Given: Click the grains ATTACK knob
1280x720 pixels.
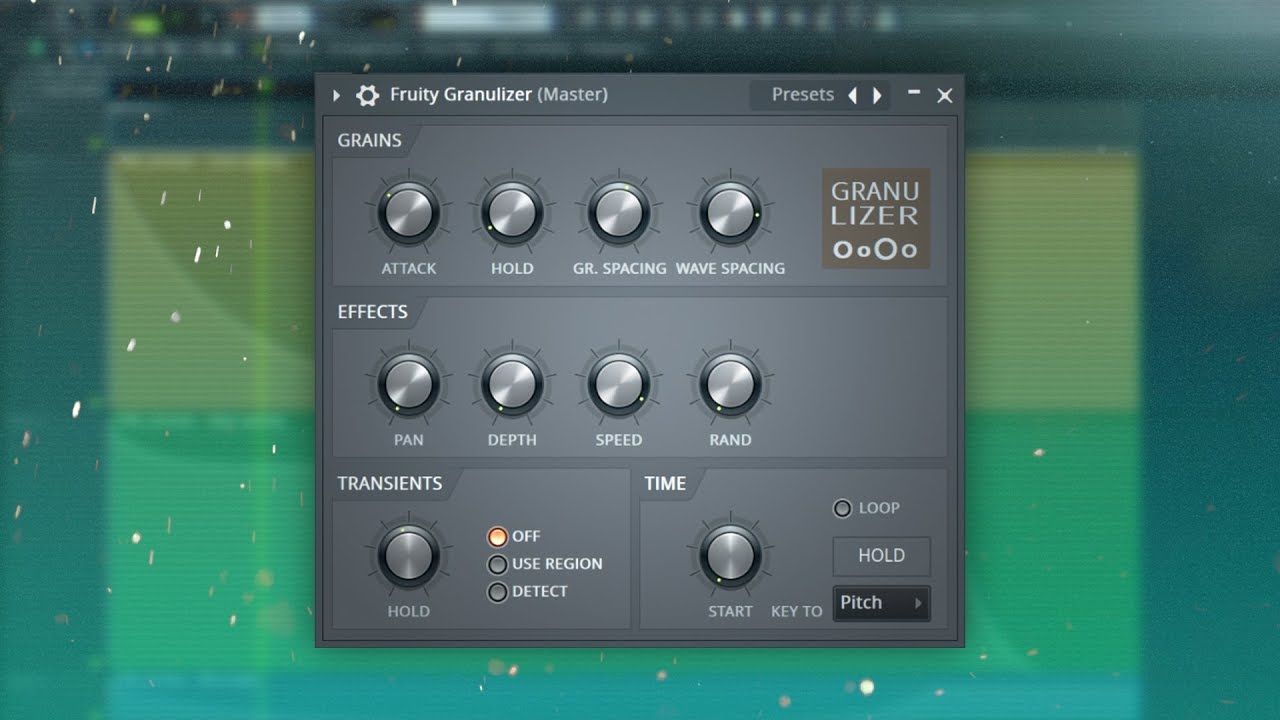Looking at the screenshot, I should 409,213.
